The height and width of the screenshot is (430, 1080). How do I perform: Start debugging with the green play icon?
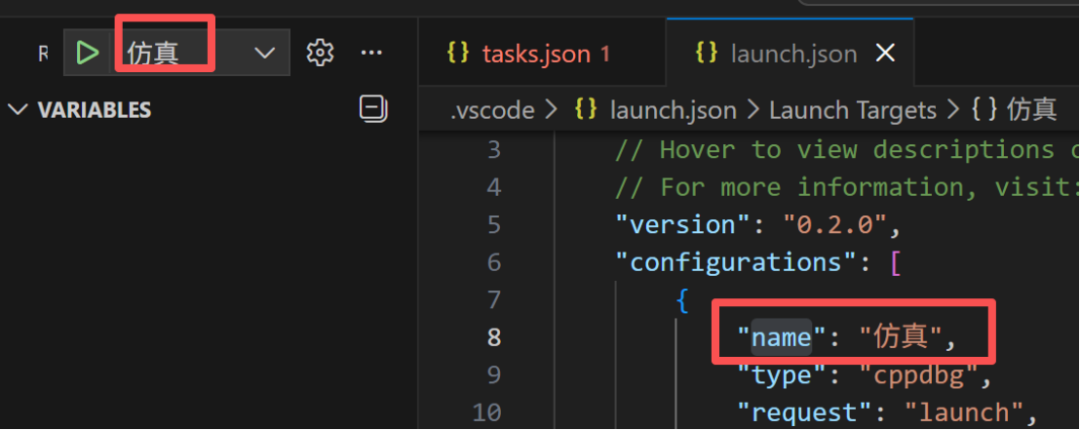87,53
